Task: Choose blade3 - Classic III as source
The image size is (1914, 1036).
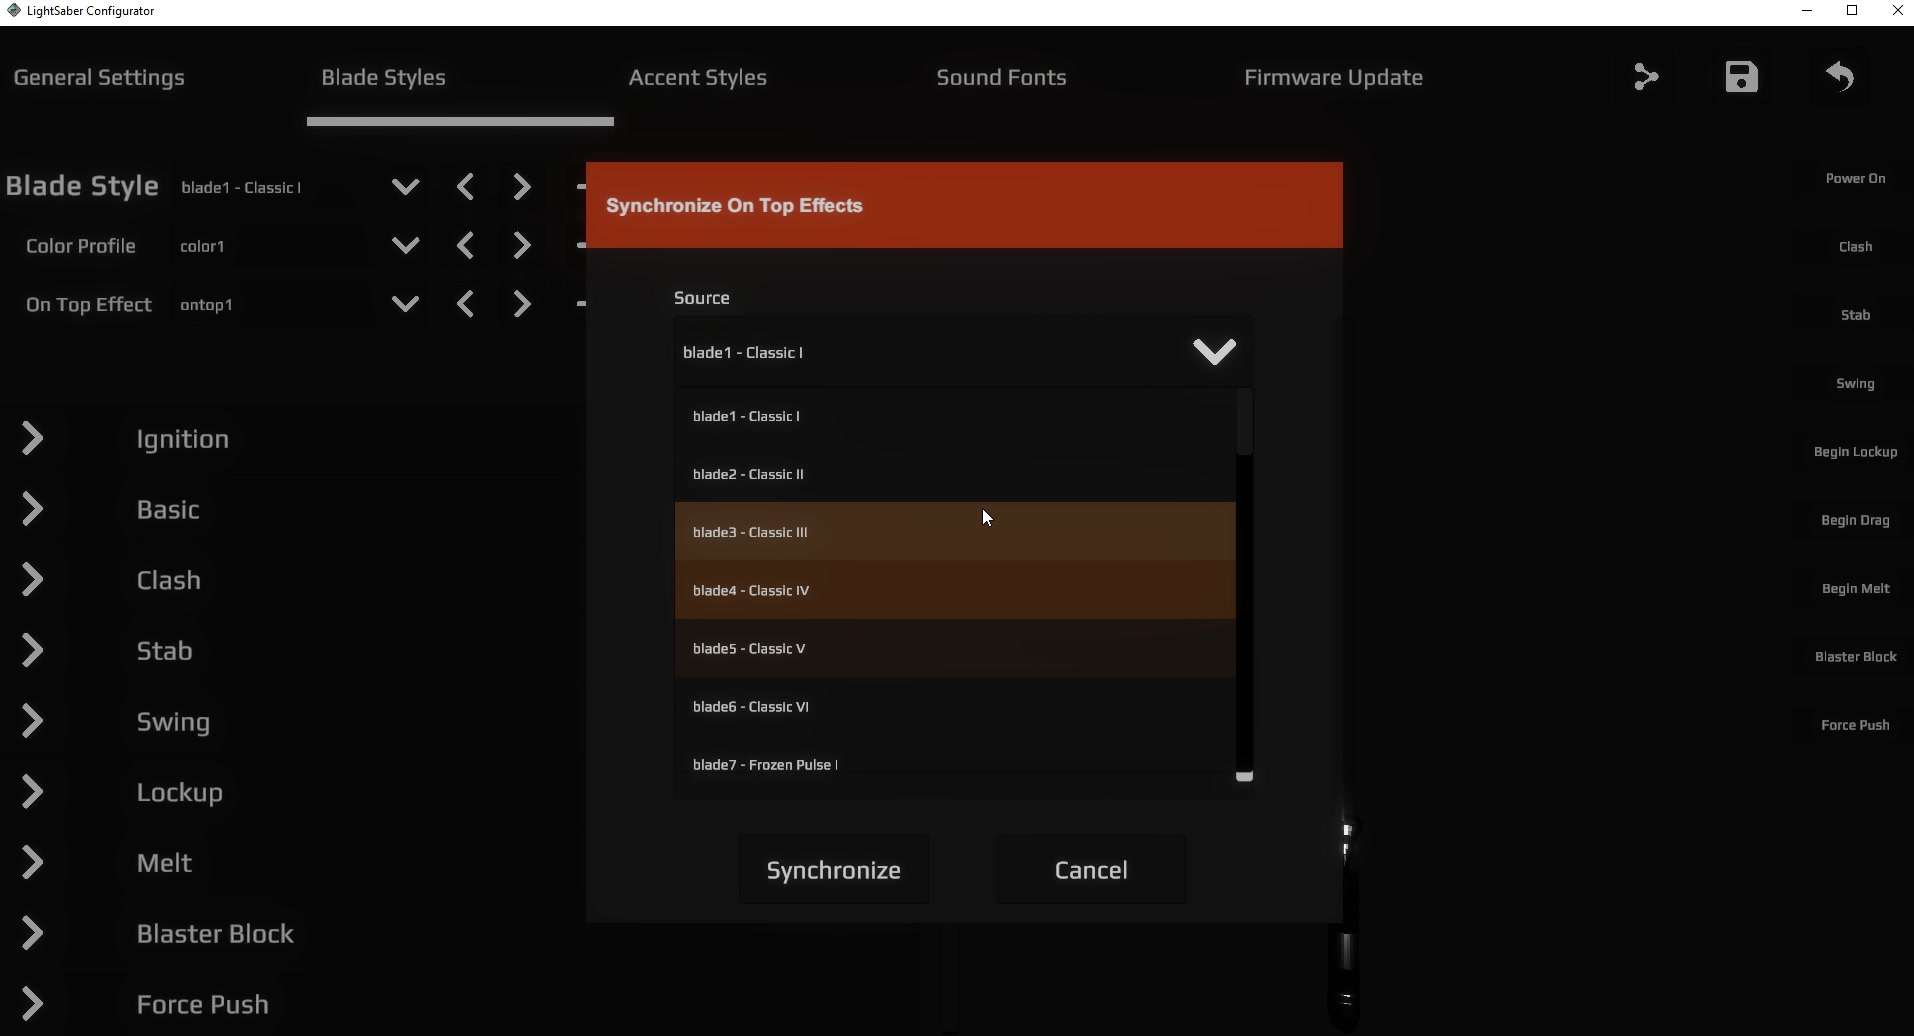Action: 955,532
